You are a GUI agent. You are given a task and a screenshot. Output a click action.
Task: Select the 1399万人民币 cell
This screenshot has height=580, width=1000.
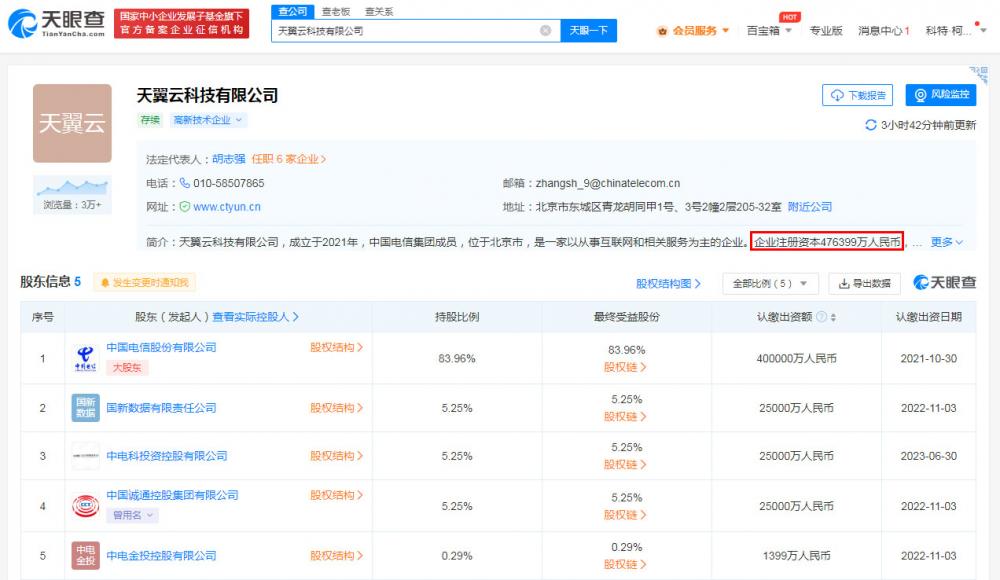click(x=796, y=556)
